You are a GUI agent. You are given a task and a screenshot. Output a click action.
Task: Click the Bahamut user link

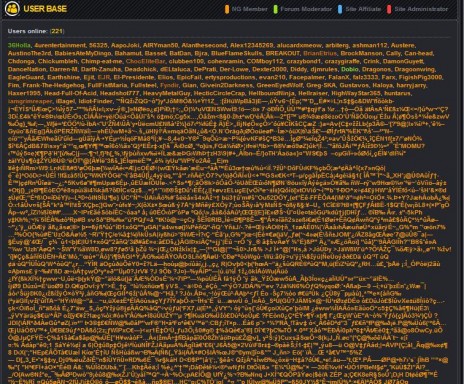[127, 53]
